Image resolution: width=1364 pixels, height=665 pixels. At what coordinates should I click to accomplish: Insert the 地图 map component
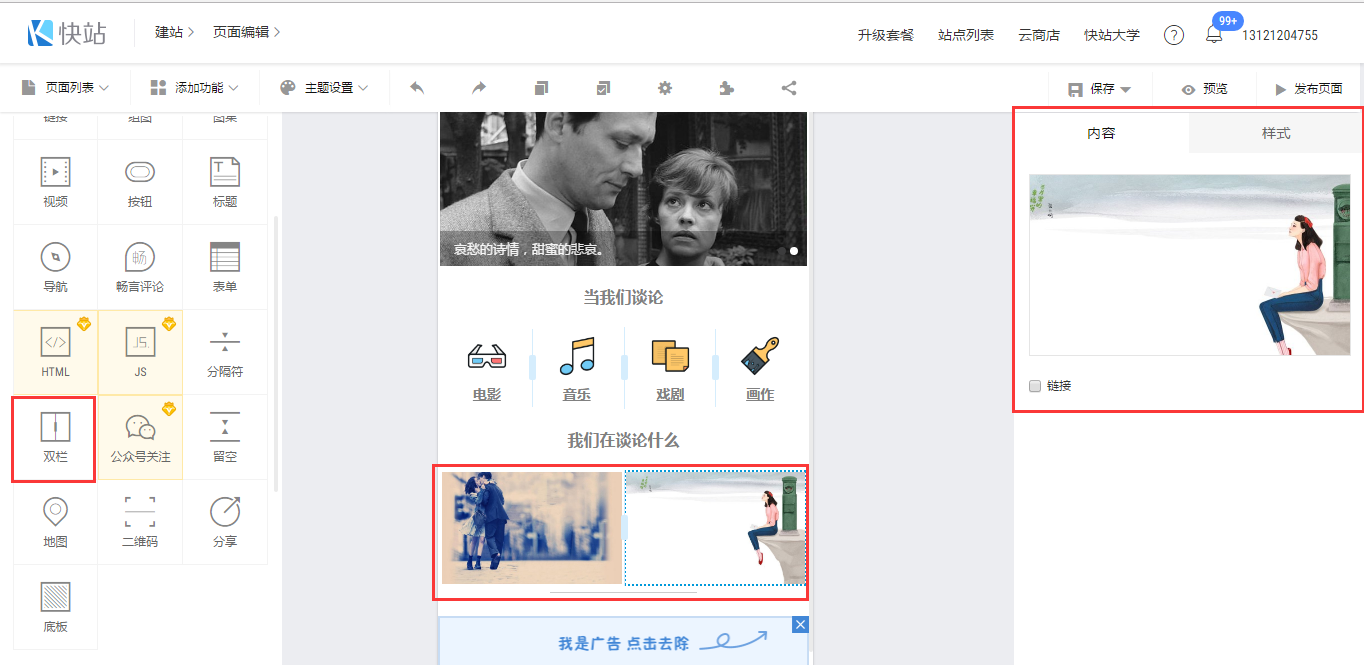click(x=55, y=521)
